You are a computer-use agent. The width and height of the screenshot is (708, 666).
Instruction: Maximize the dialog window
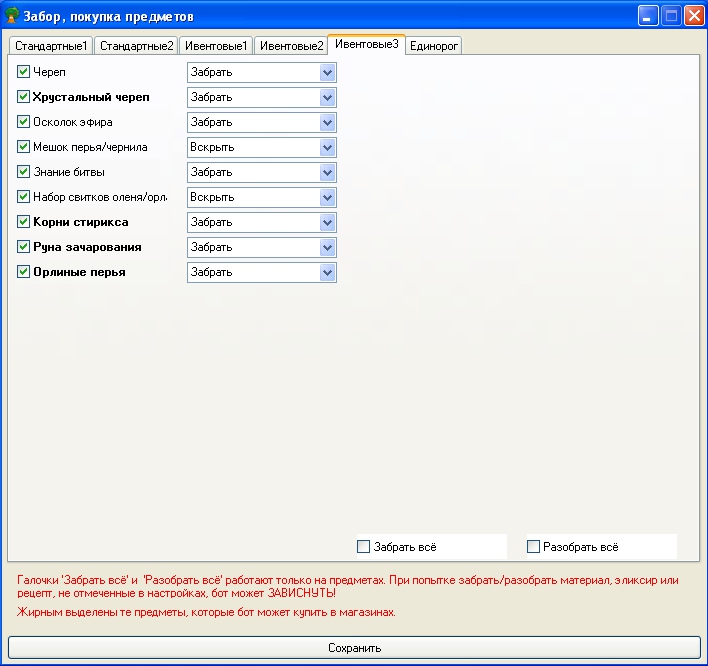tap(671, 16)
